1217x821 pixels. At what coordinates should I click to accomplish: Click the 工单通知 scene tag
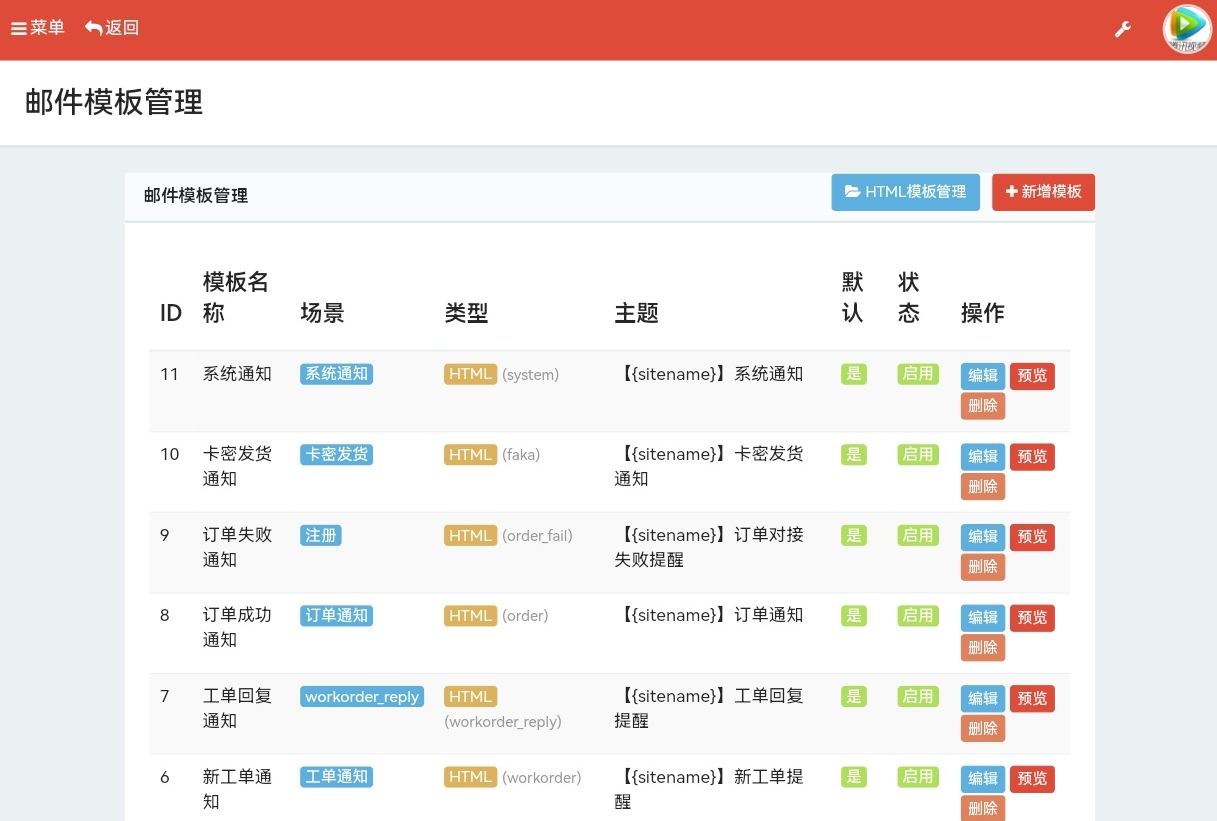(x=336, y=776)
